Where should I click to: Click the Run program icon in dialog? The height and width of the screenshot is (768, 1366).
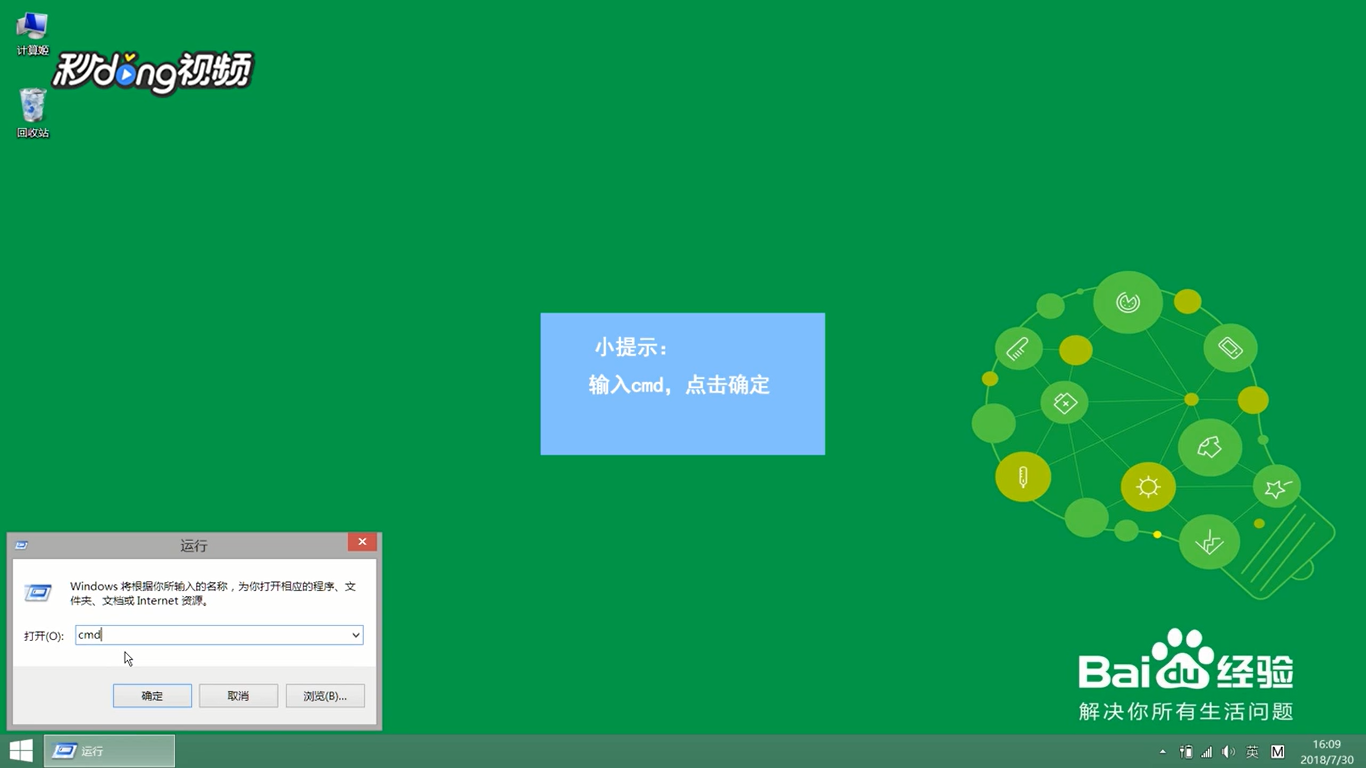(x=38, y=593)
